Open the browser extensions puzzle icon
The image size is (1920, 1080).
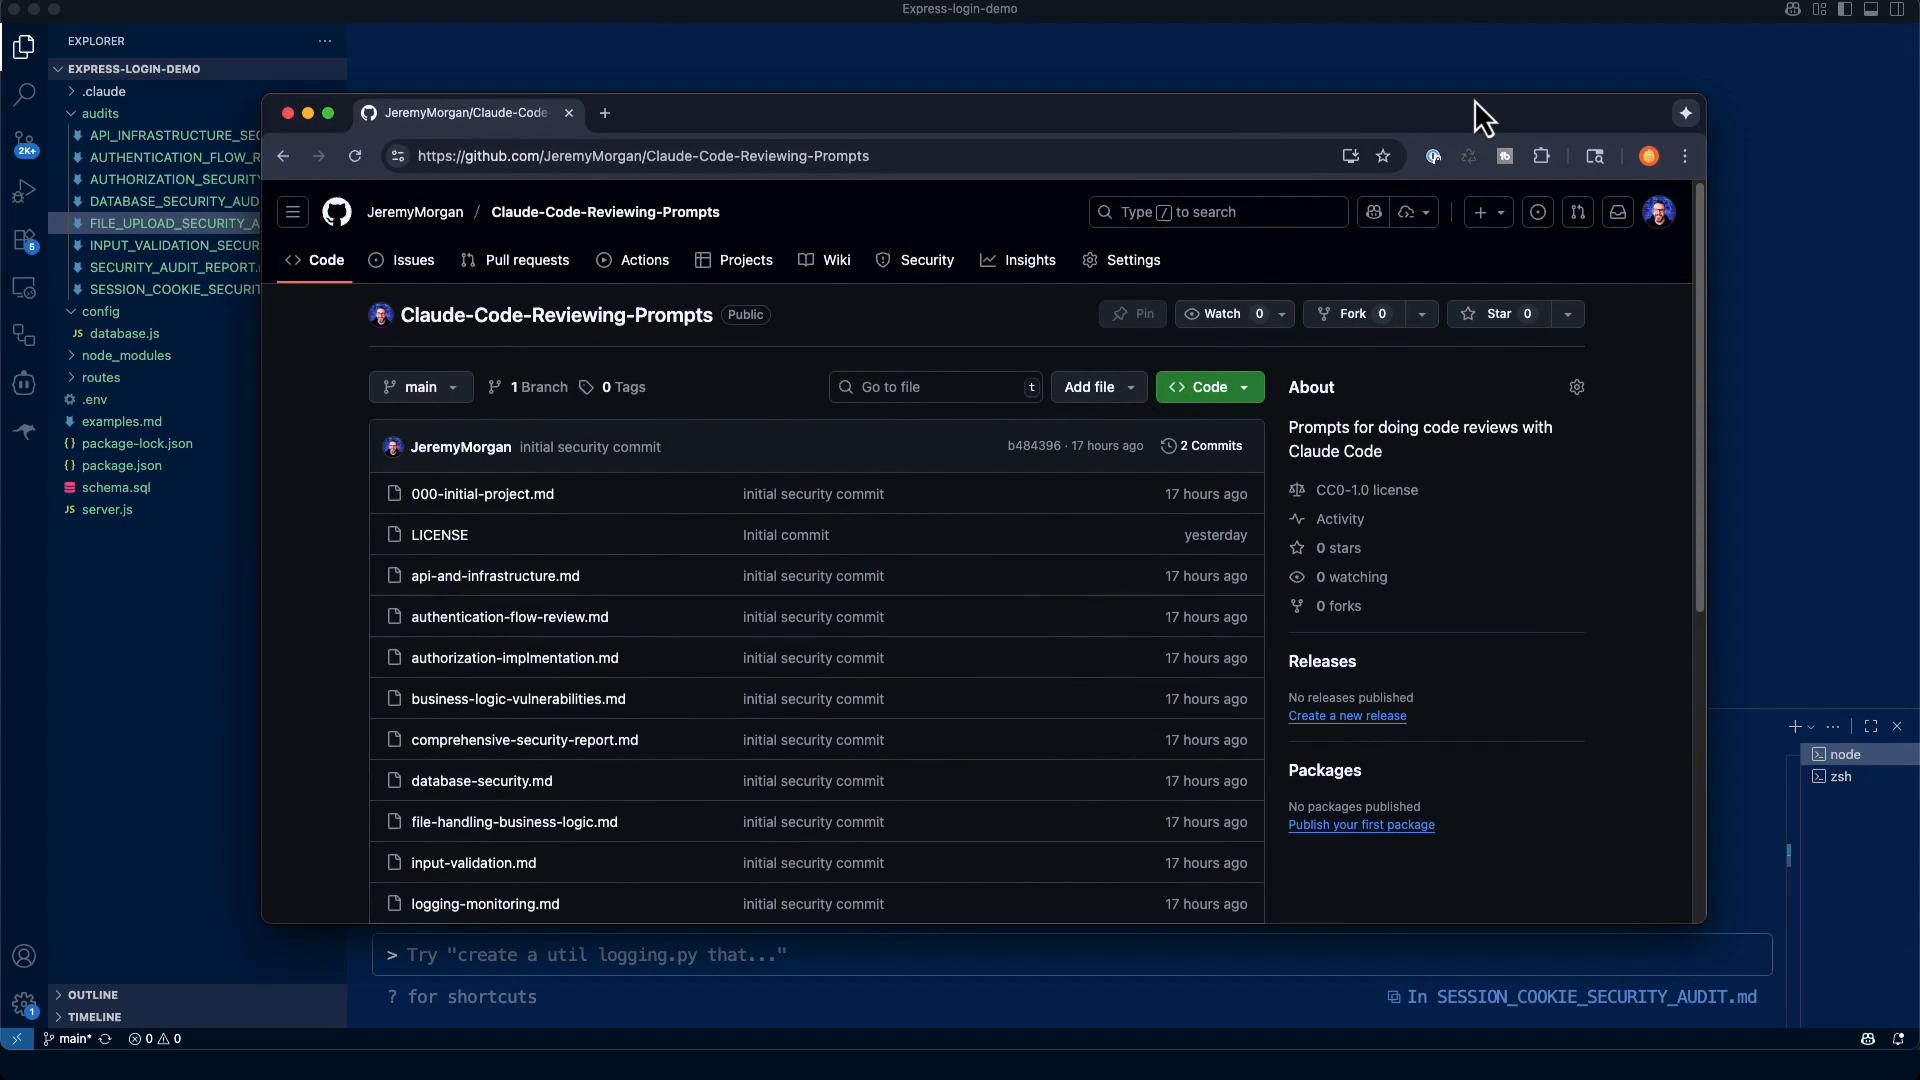point(1541,156)
